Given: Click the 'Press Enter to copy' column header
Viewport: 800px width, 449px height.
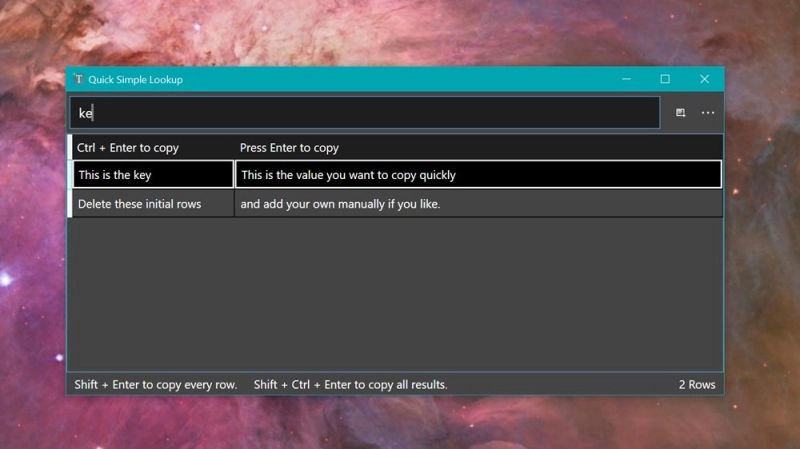Looking at the screenshot, I should point(478,147).
